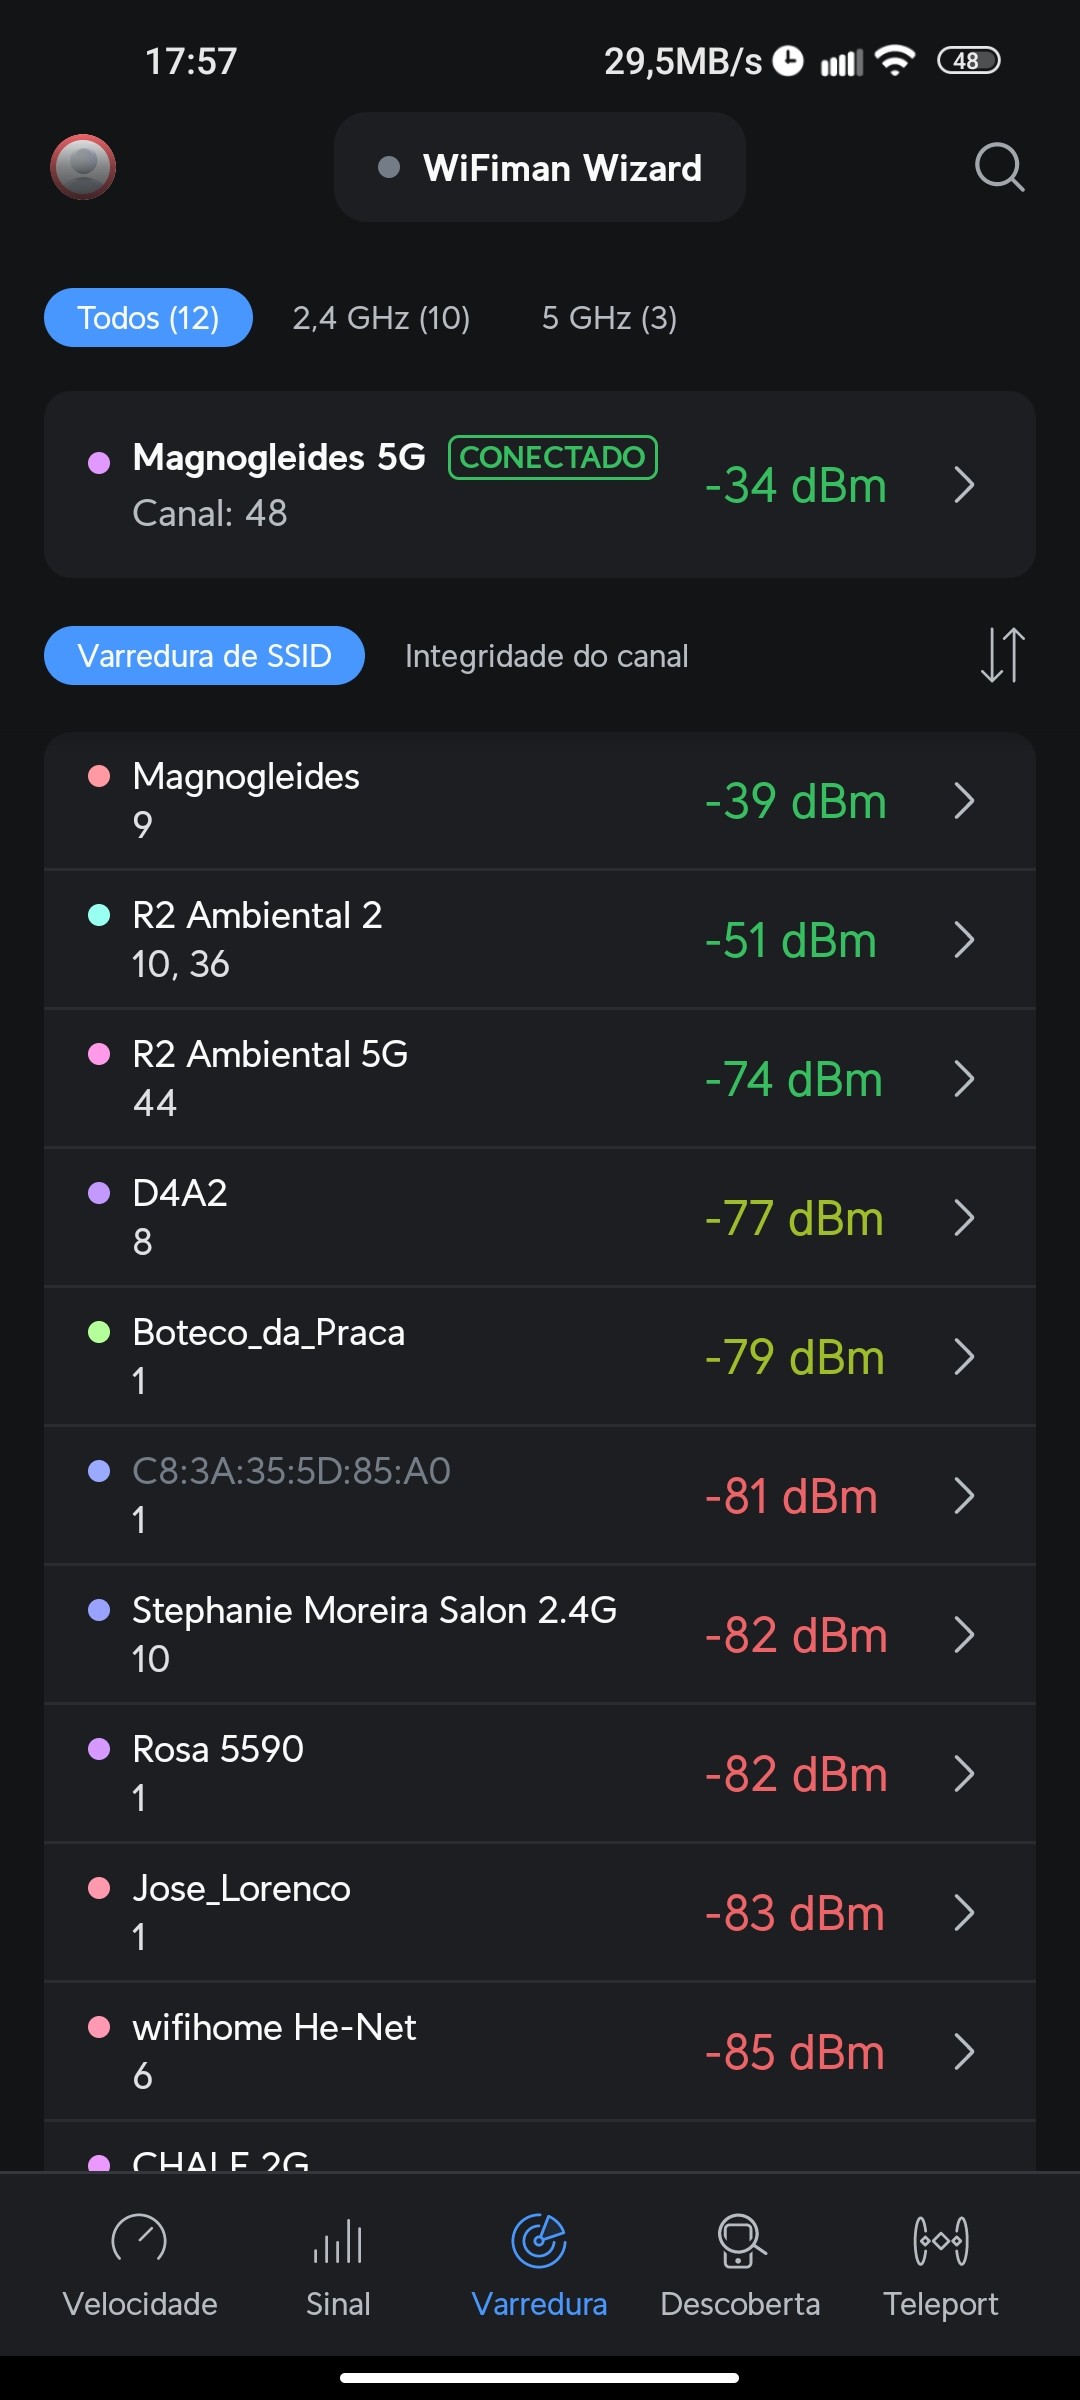Filter networks by 2,4 GHz (10)
1080x2400 pixels.
tap(381, 318)
